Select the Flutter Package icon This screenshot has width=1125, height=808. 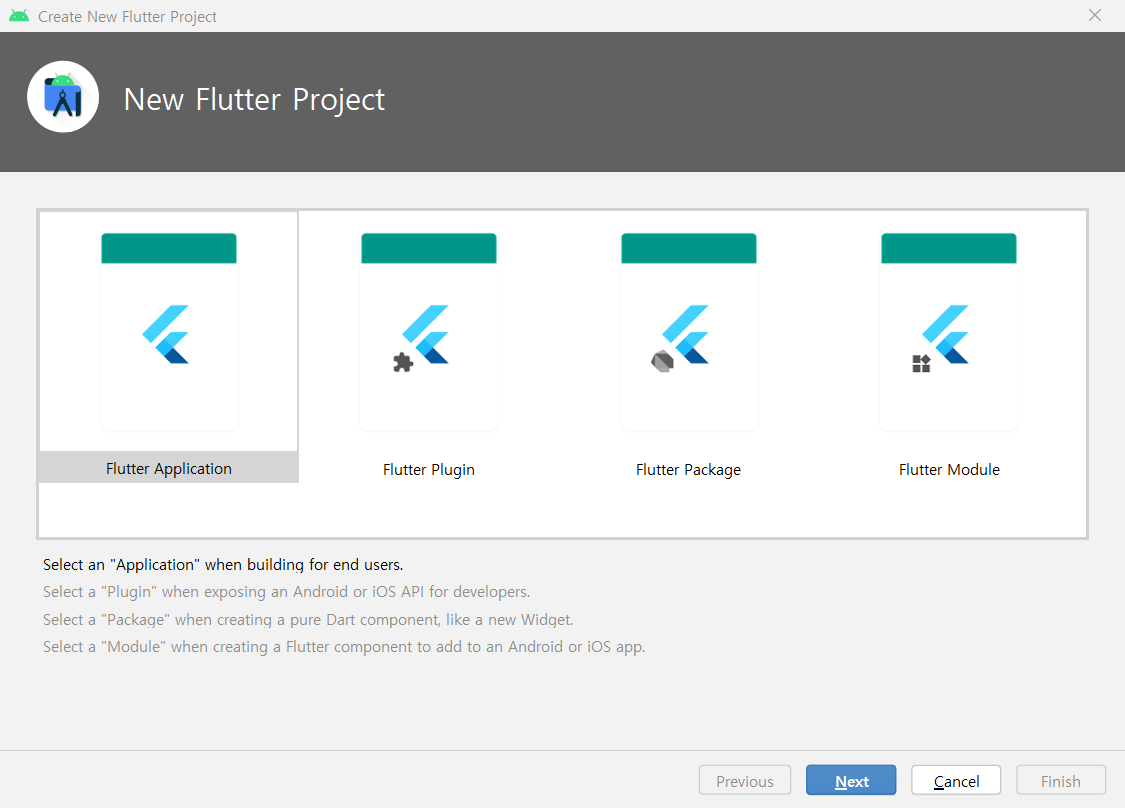(x=688, y=332)
